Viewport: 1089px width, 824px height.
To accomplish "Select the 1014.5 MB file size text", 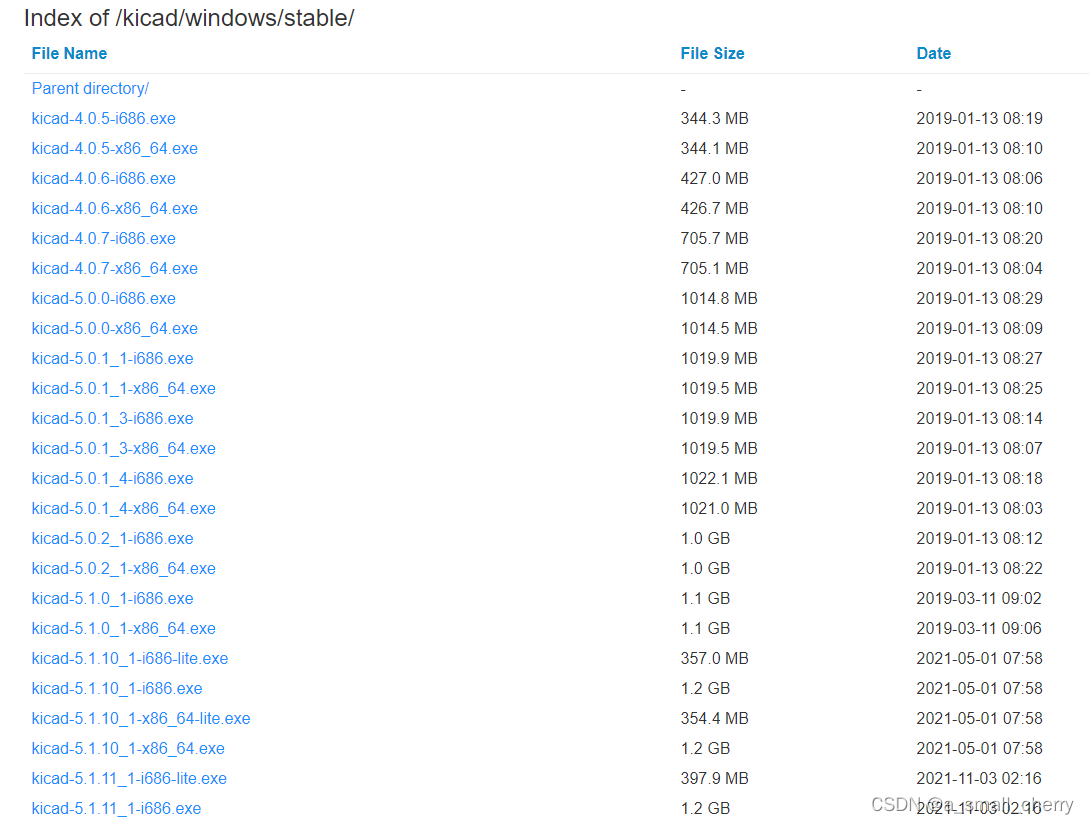I will tap(719, 329).
